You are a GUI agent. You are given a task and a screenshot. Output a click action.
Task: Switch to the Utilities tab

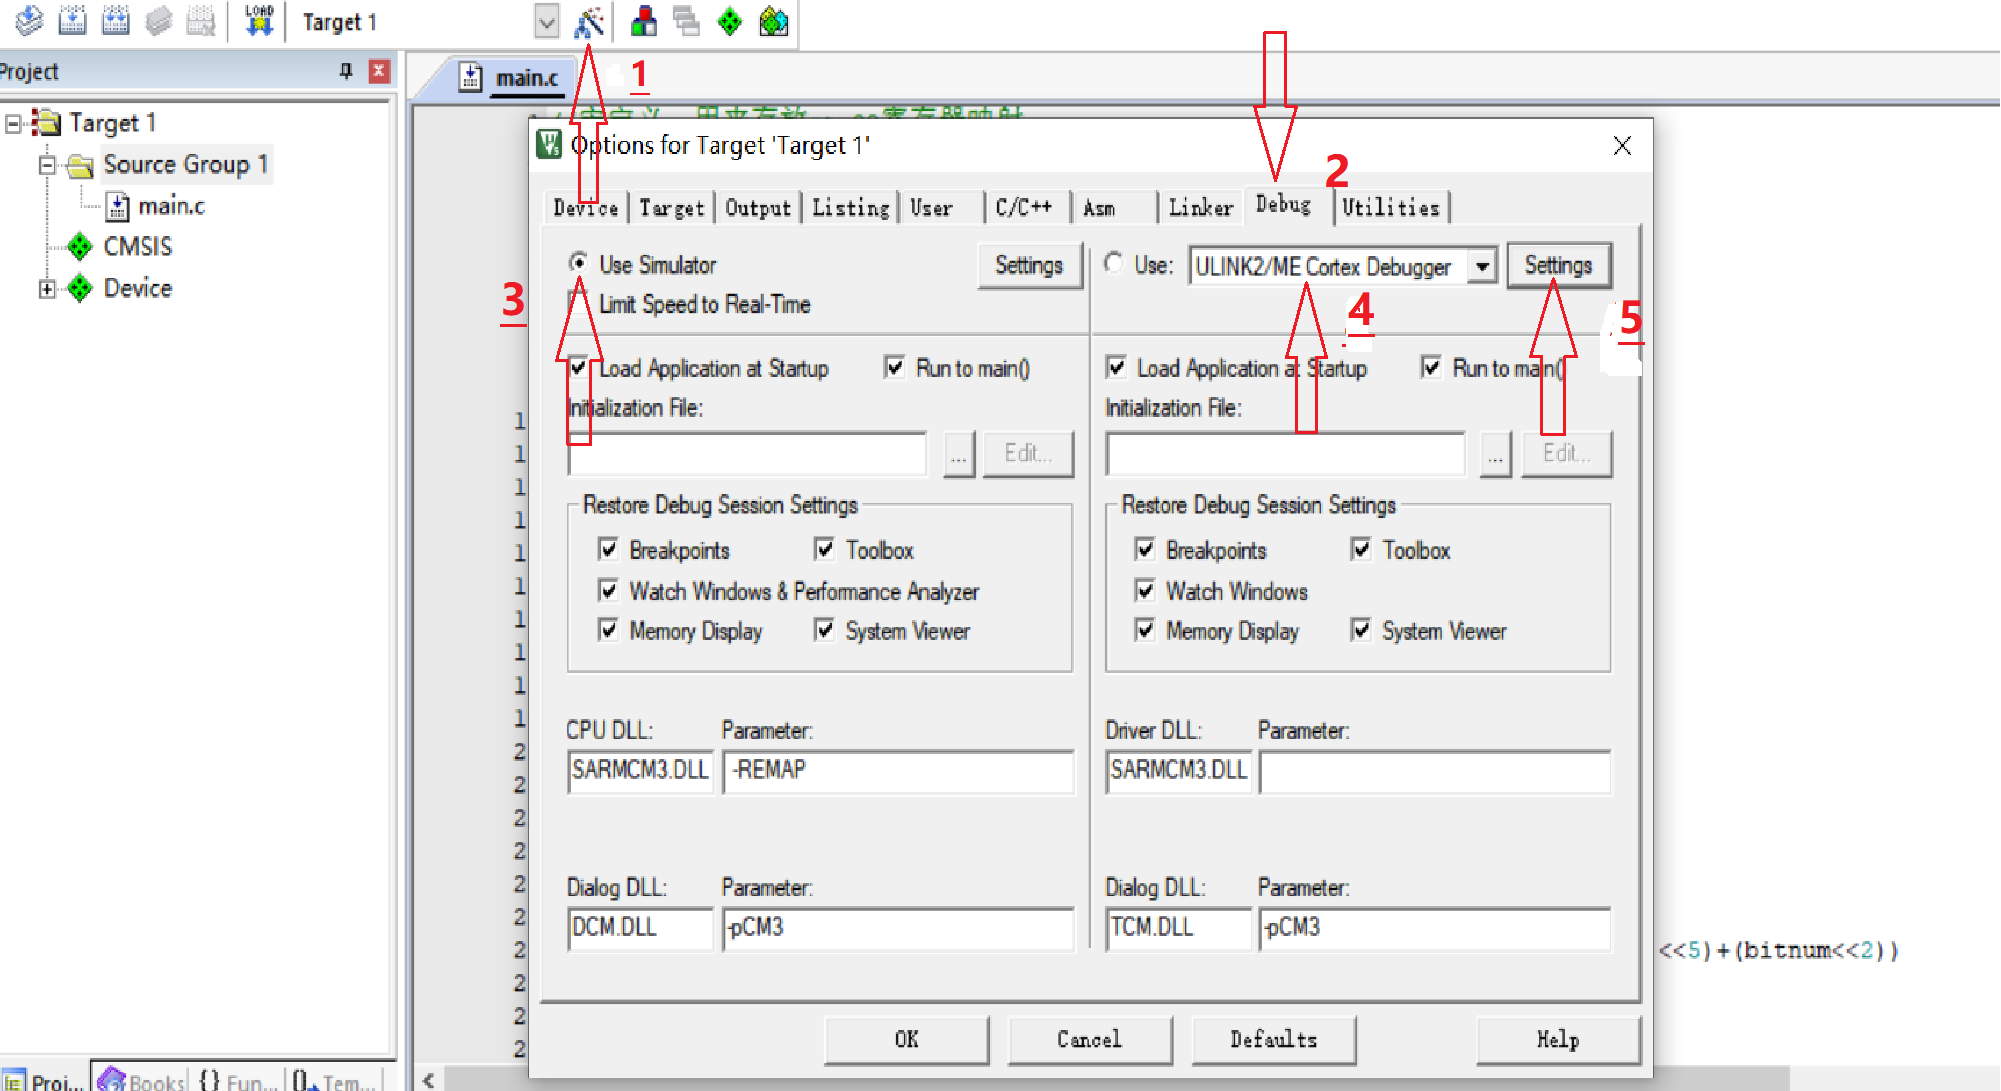pyautogui.click(x=1390, y=207)
